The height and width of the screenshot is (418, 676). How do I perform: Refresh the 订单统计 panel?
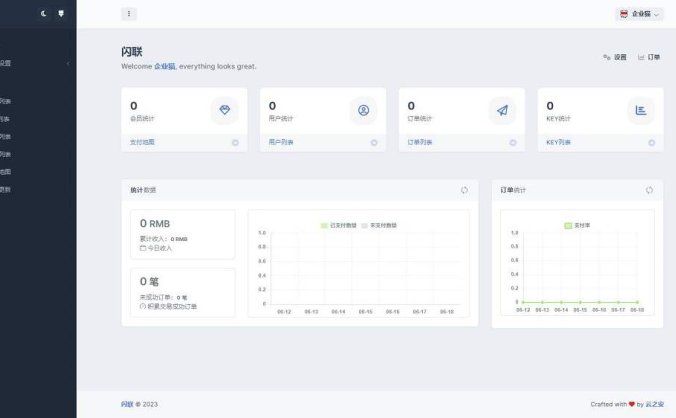[649, 190]
